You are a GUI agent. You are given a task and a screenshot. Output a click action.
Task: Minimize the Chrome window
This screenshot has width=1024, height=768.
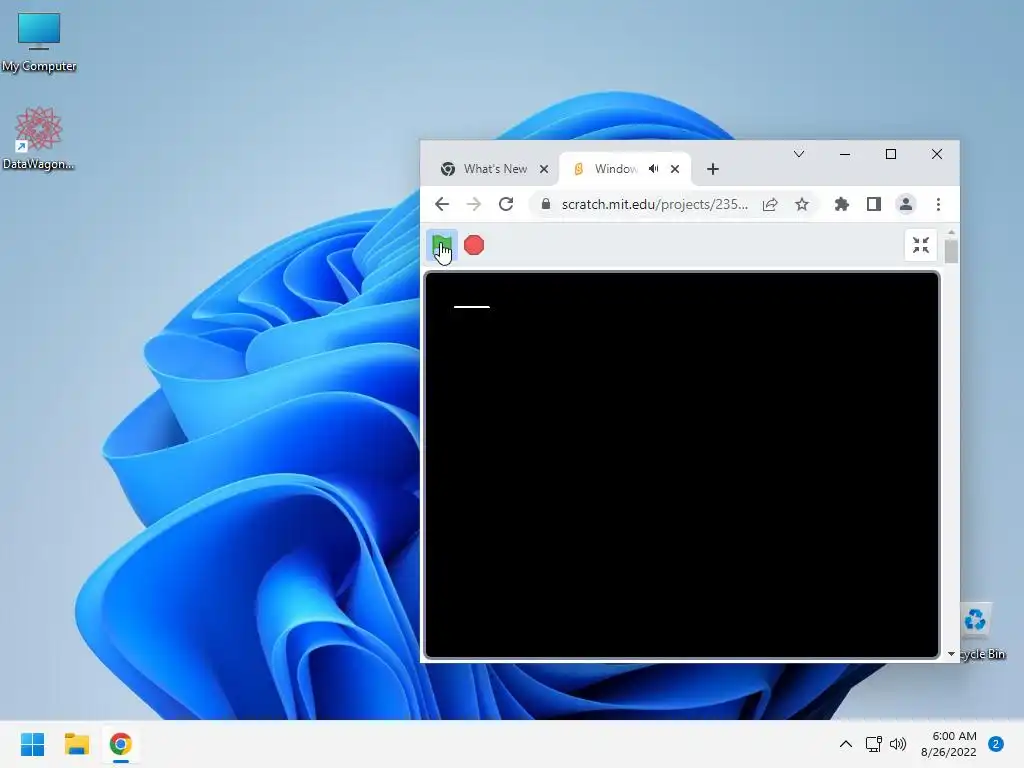[845, 154]
